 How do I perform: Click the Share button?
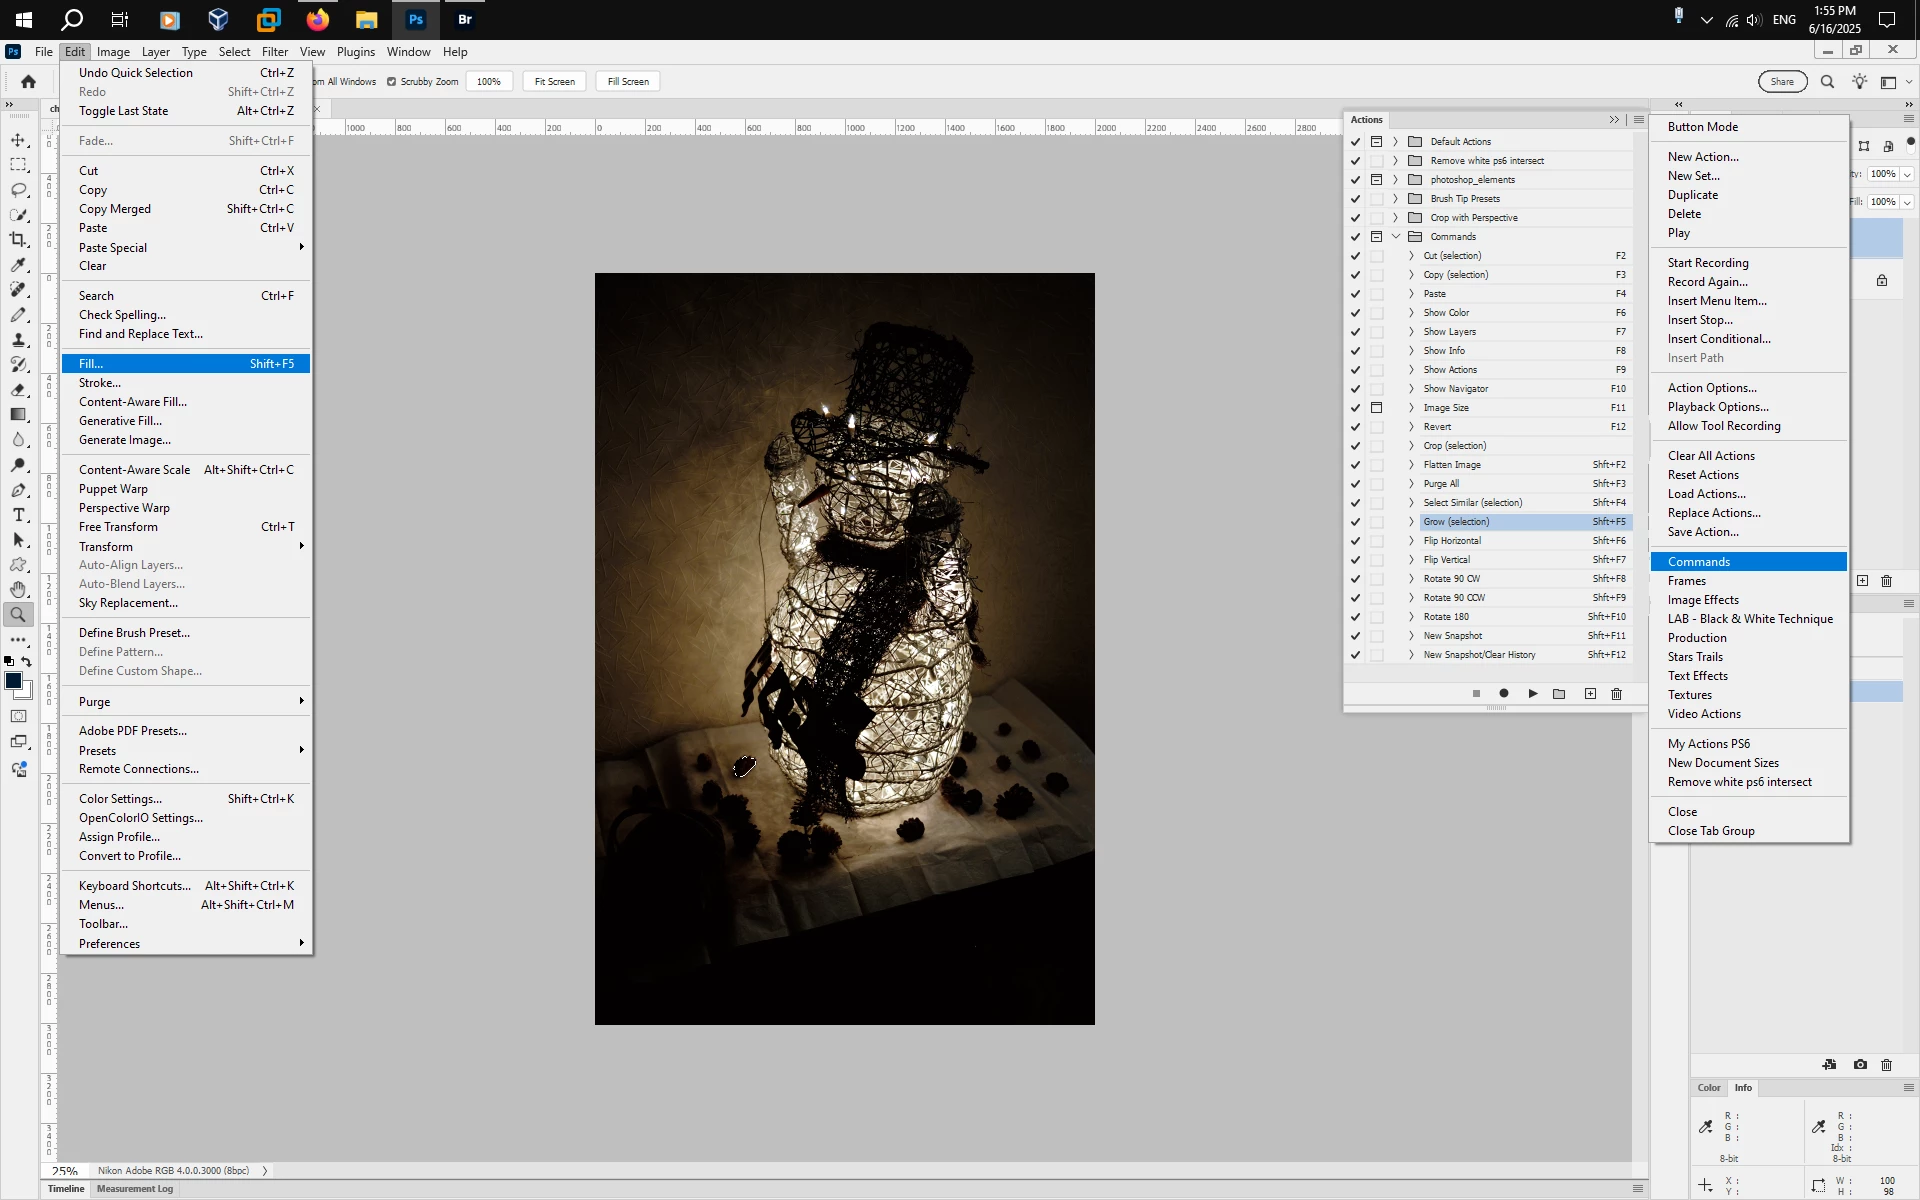point(1781,82)
